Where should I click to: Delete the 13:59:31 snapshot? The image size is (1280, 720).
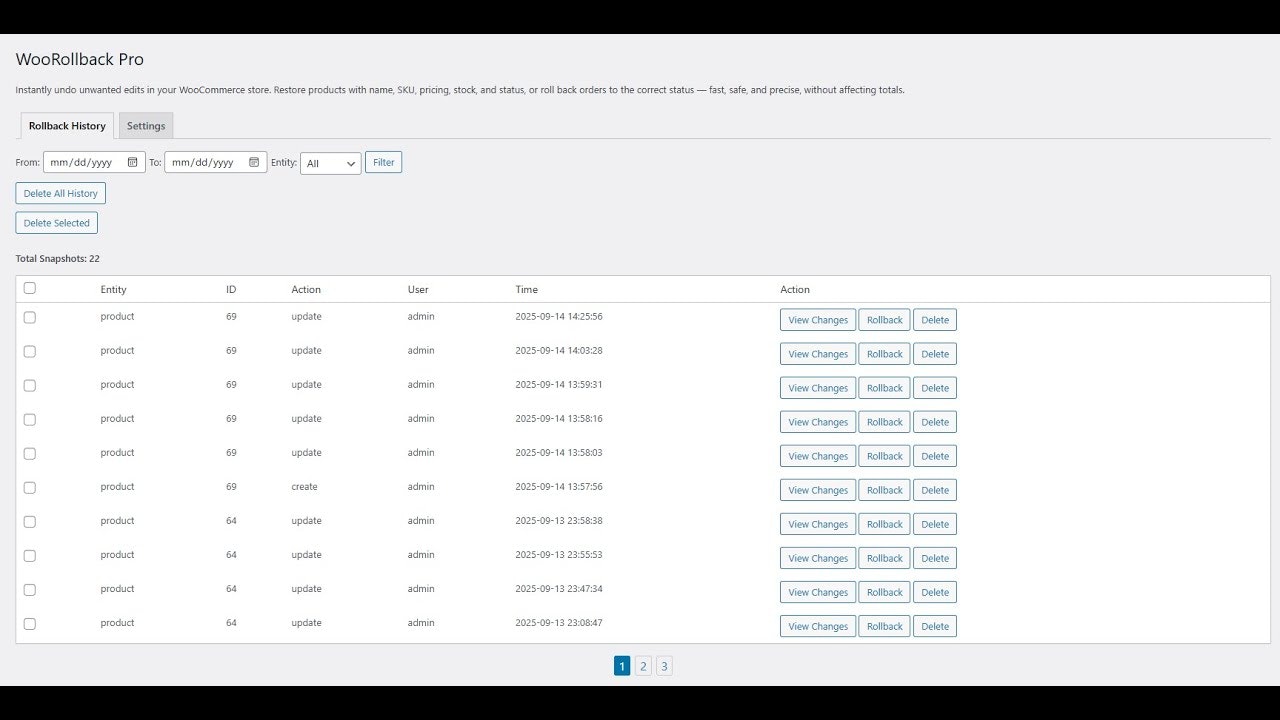tap(935, 388)
